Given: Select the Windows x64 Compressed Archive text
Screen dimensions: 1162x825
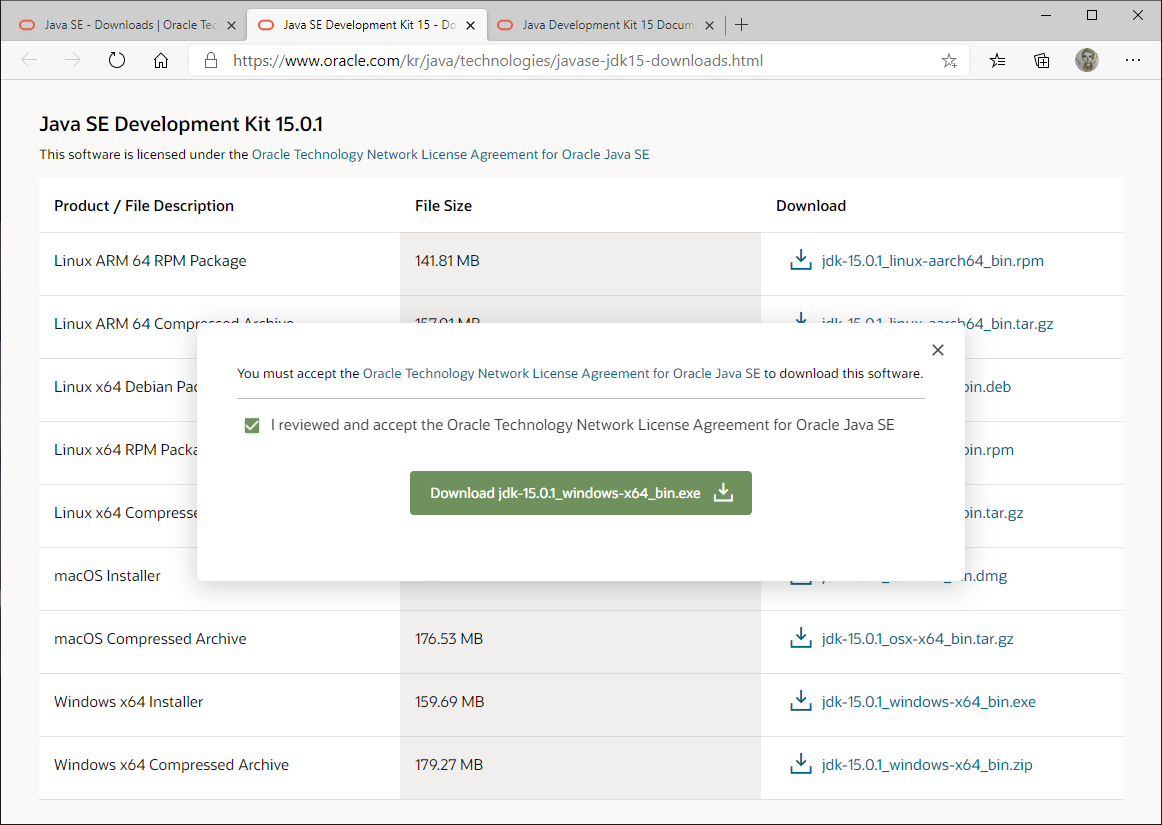Looking at the screenshot, I should pos(171,764).
